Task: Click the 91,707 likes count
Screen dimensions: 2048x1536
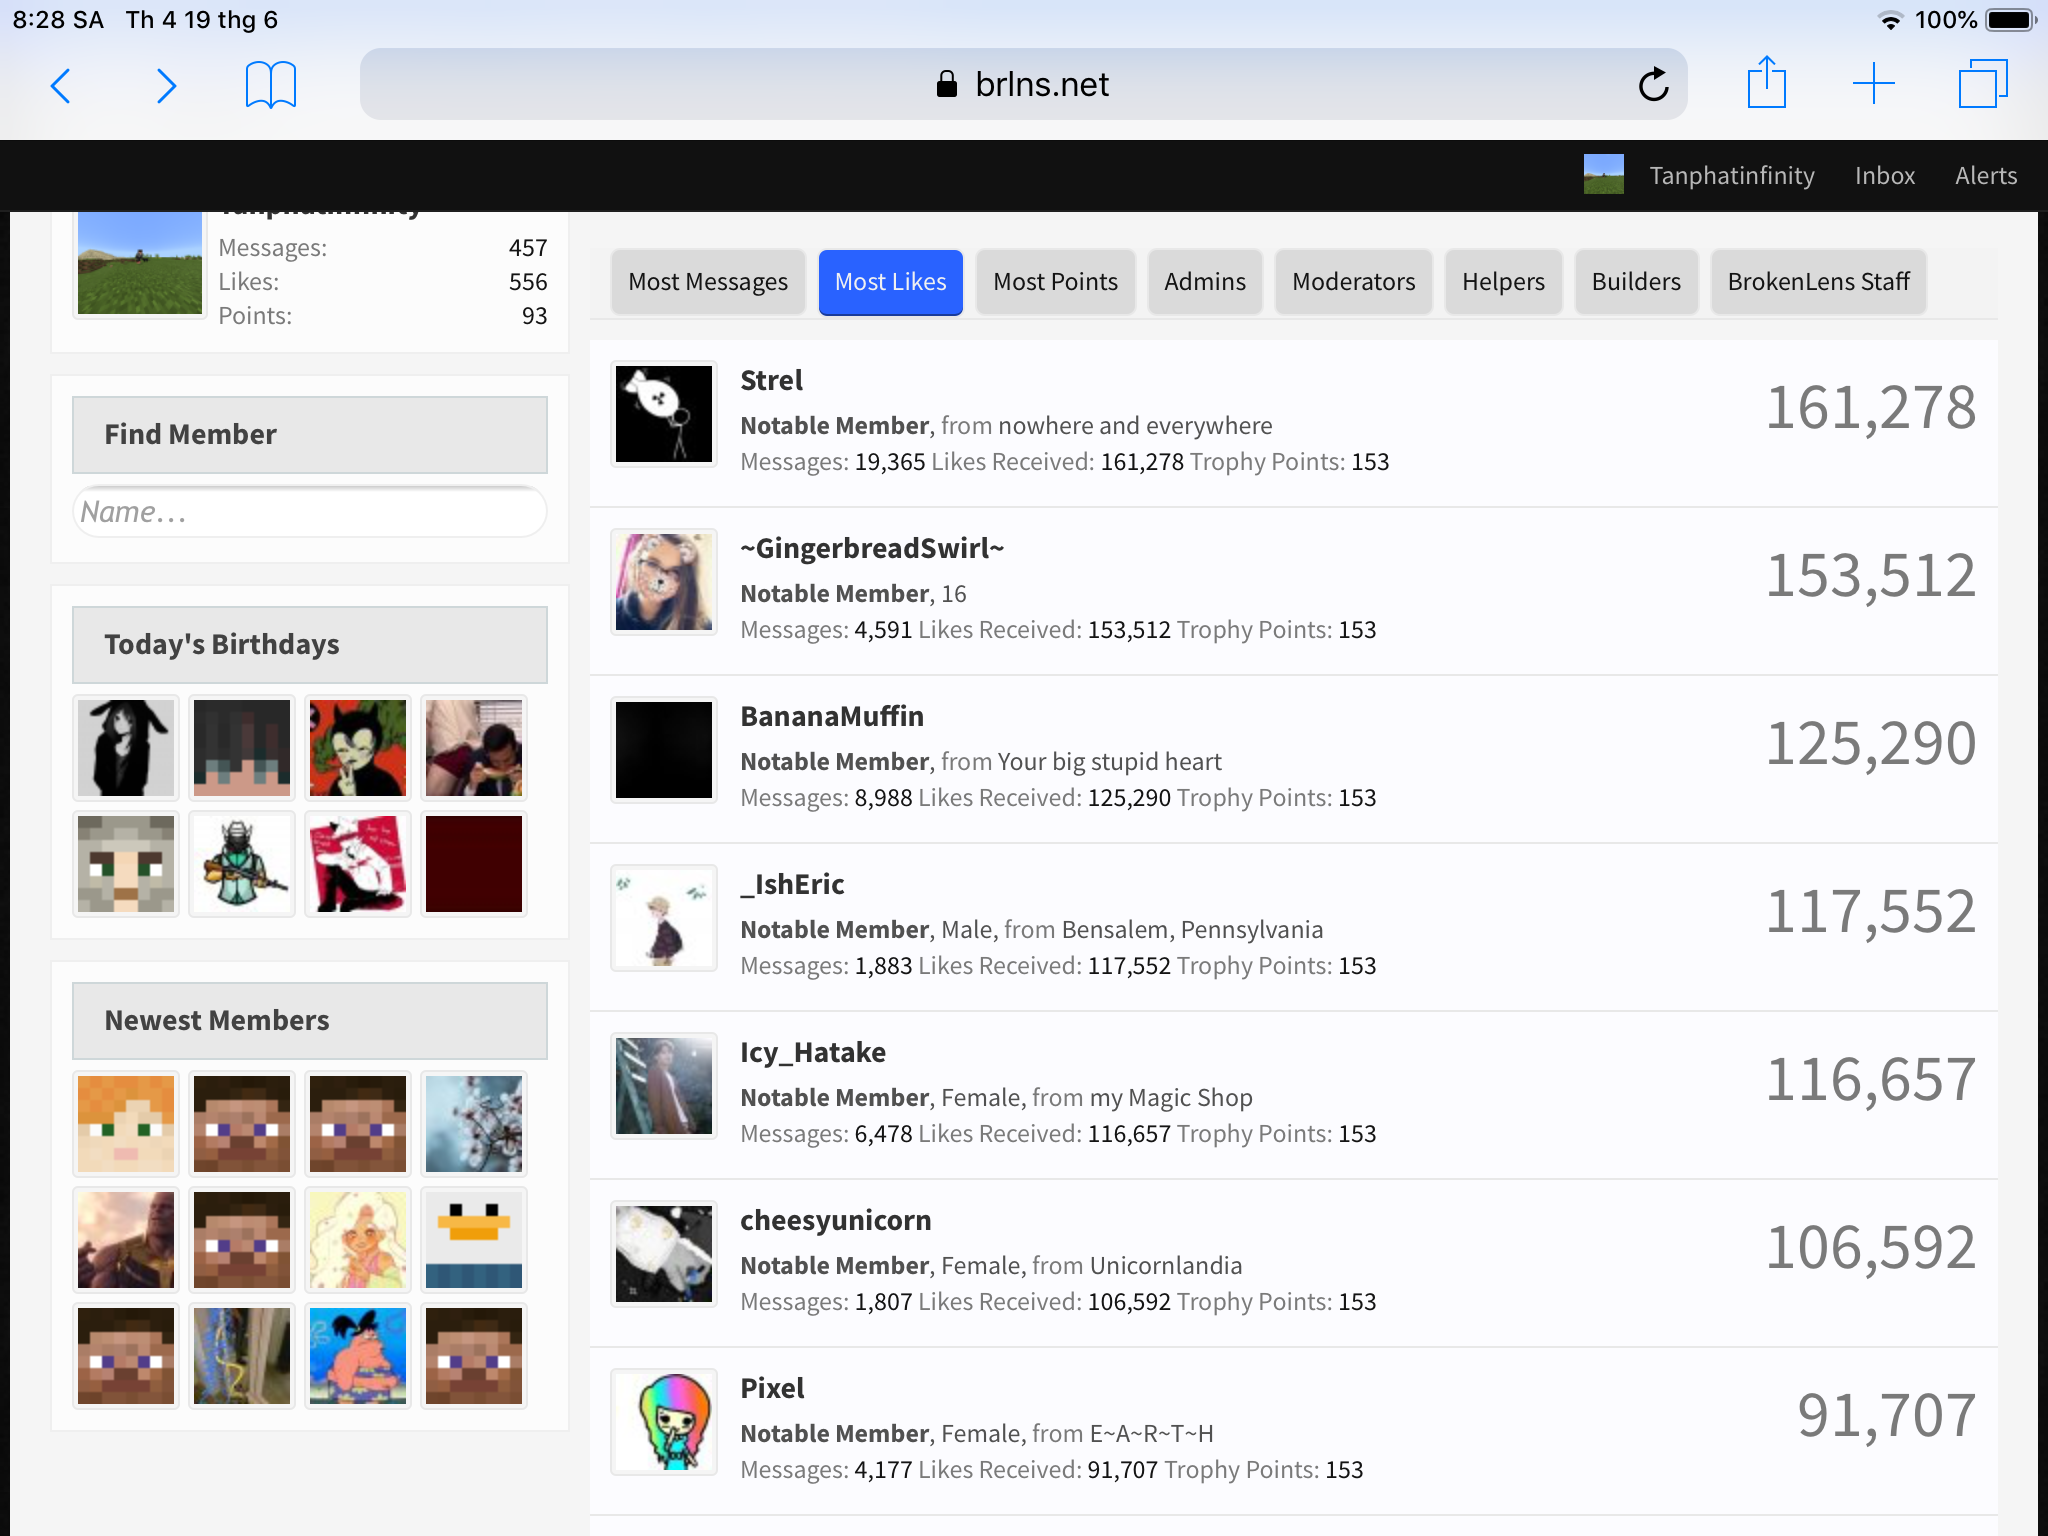Action: [x=1886, y=1417]
